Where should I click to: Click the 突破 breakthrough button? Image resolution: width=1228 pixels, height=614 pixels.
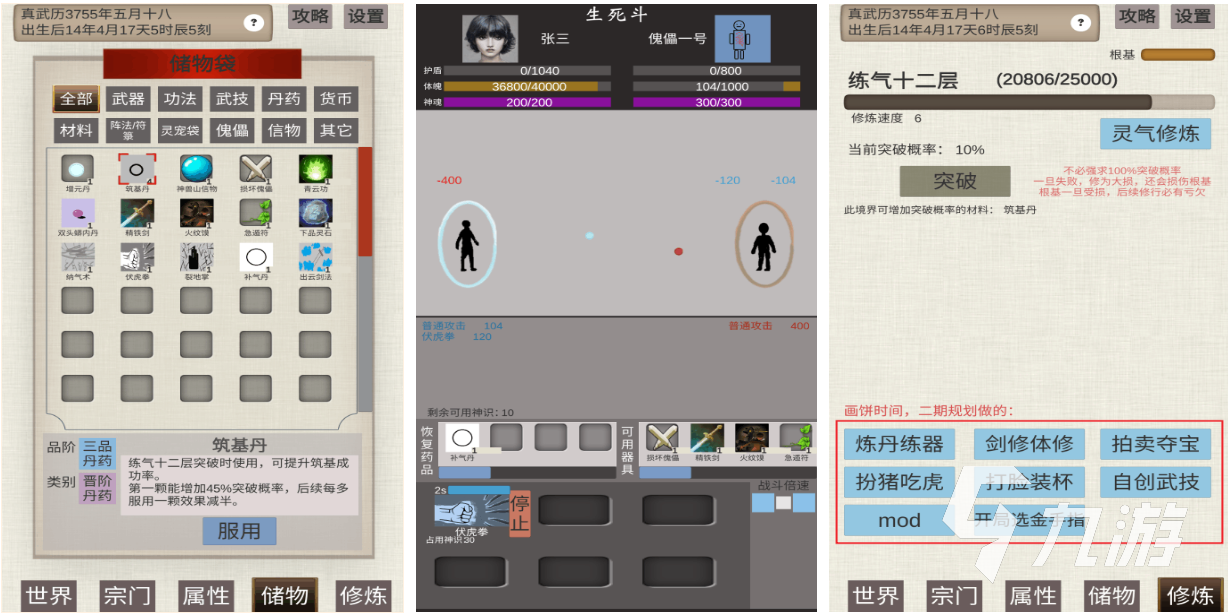[954, 181]
